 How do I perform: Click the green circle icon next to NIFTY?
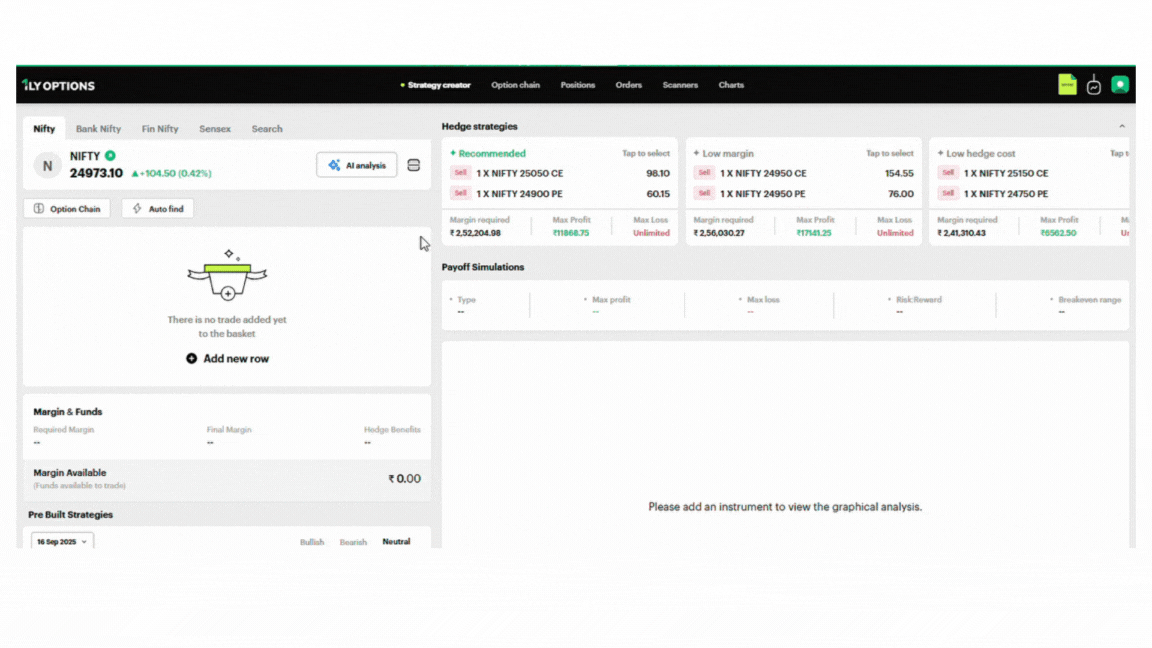pyautogui.click(x=110, y=156)
